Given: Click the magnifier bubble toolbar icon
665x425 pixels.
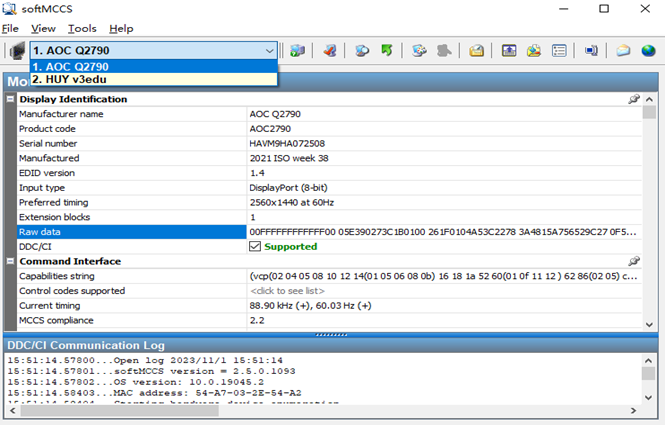Looking at the screenshot, I should [x=362, y=51].
